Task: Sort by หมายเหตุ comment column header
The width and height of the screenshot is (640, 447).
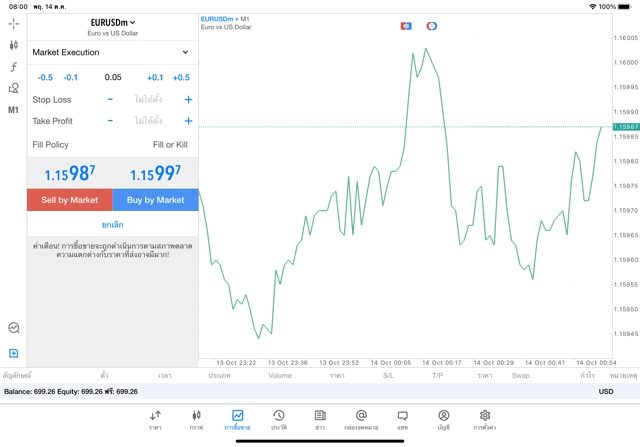Action: point(623,375)
